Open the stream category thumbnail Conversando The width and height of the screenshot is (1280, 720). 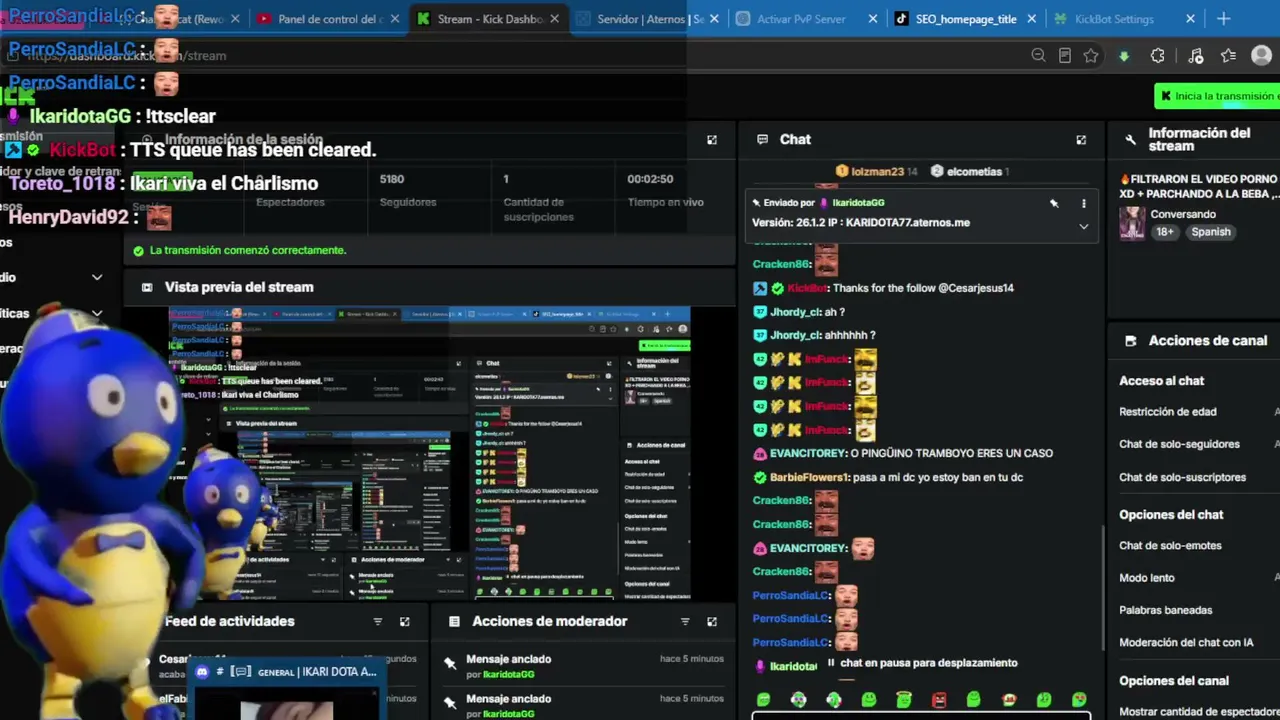click(x=1132, y=223)
